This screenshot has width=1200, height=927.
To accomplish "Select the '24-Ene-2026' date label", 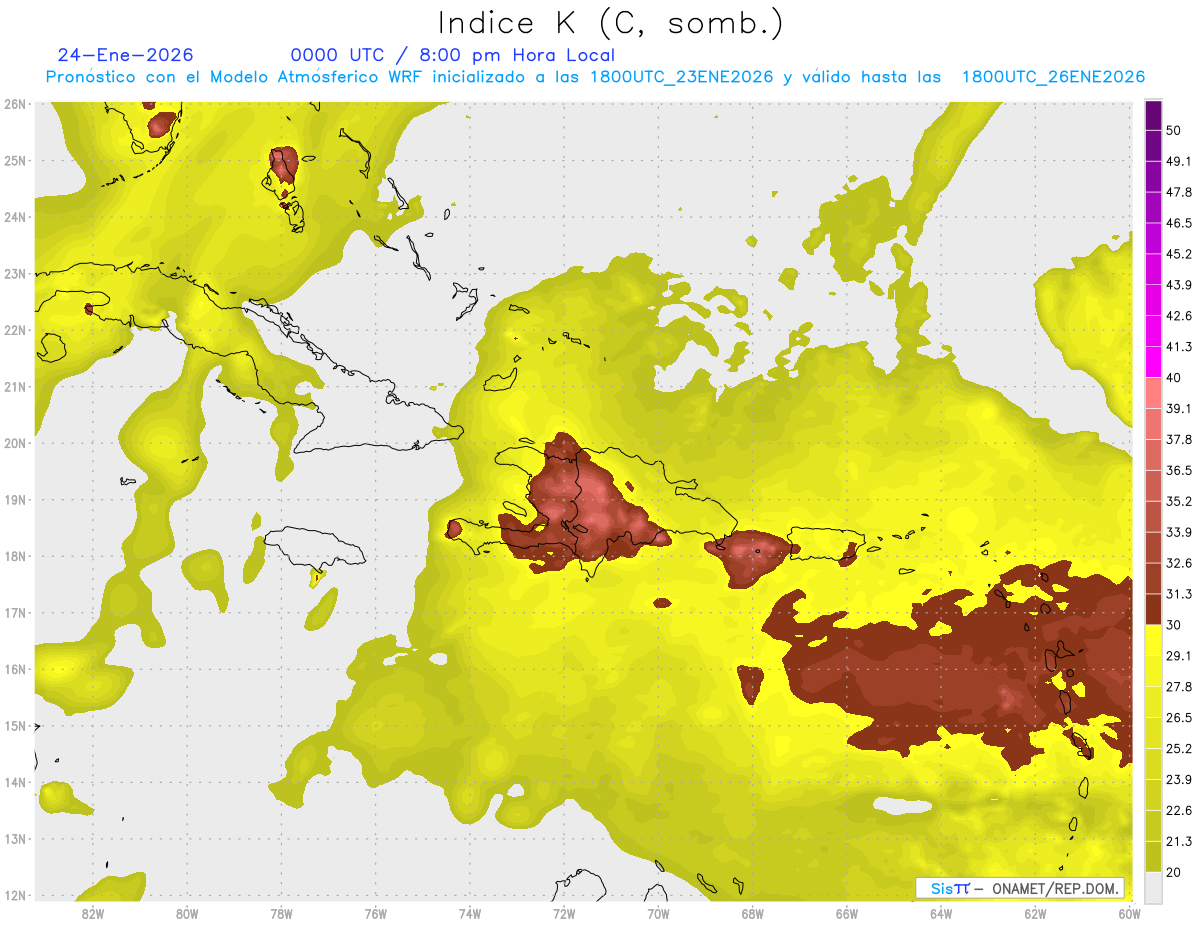I will [125, 55].
